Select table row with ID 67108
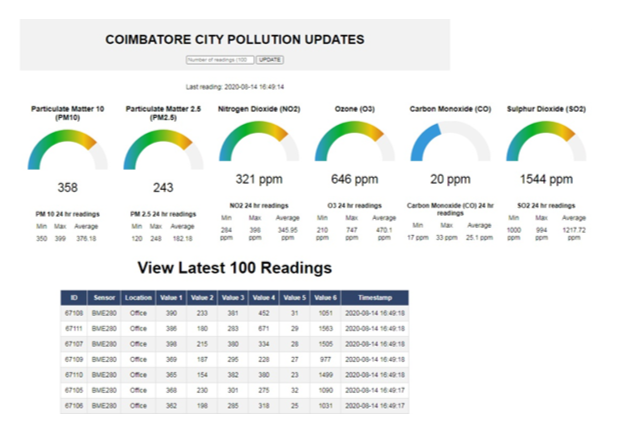Image resolution: width=639 pixels, height=438 pixels. [235, 313]
